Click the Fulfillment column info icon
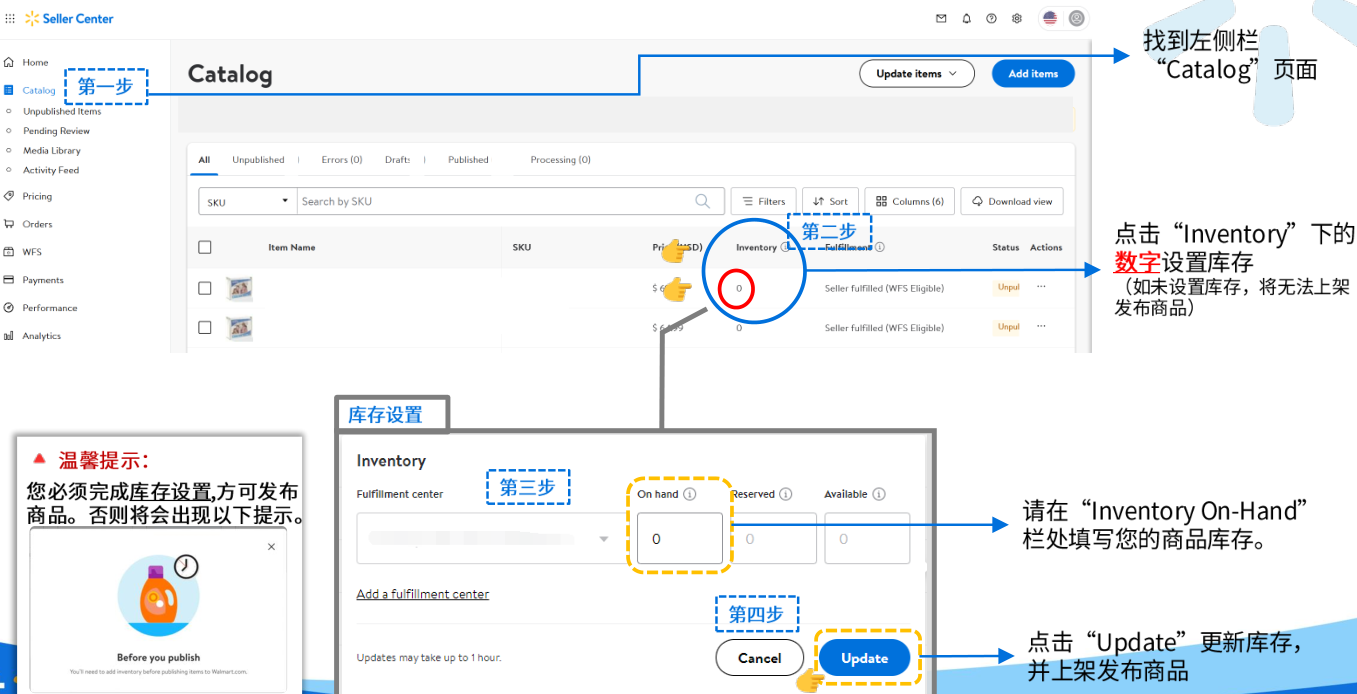Image resolution: width=1357 pixels, height=694 pixels. 880,247
